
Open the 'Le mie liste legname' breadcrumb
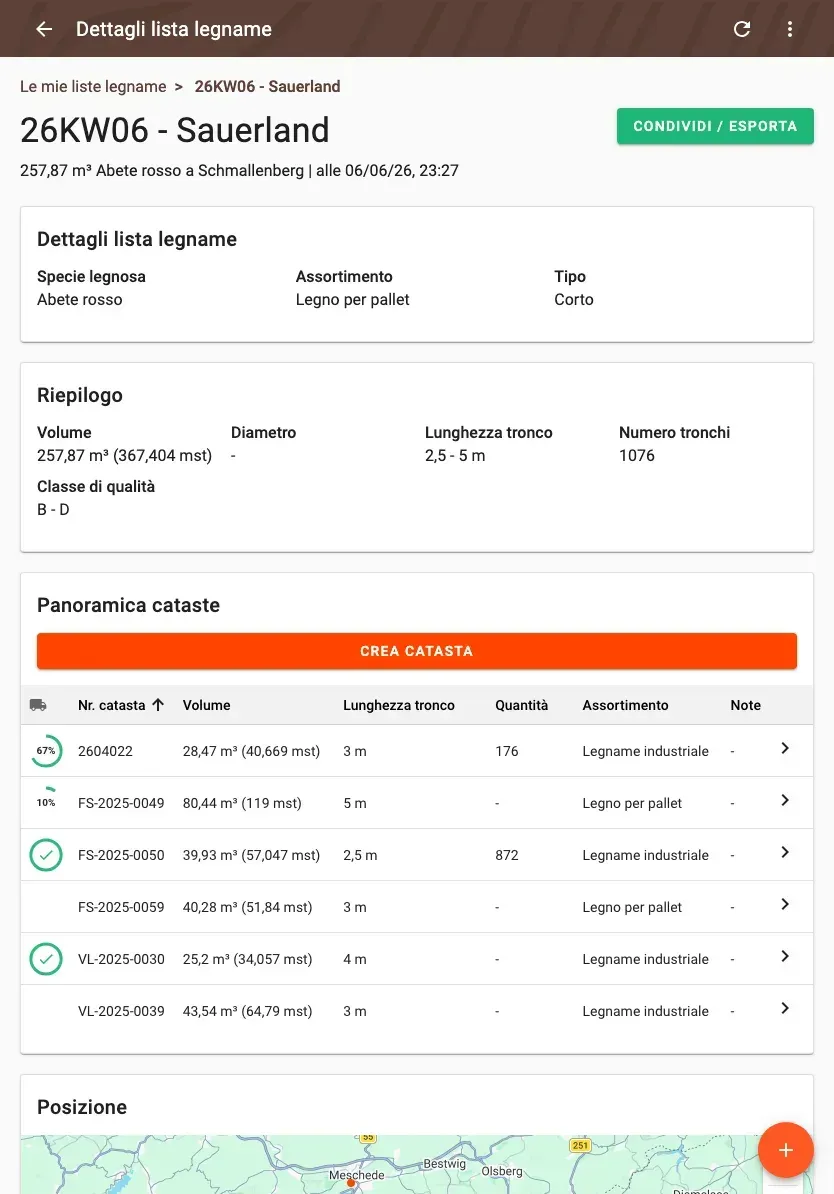click(x=93, y=87)
